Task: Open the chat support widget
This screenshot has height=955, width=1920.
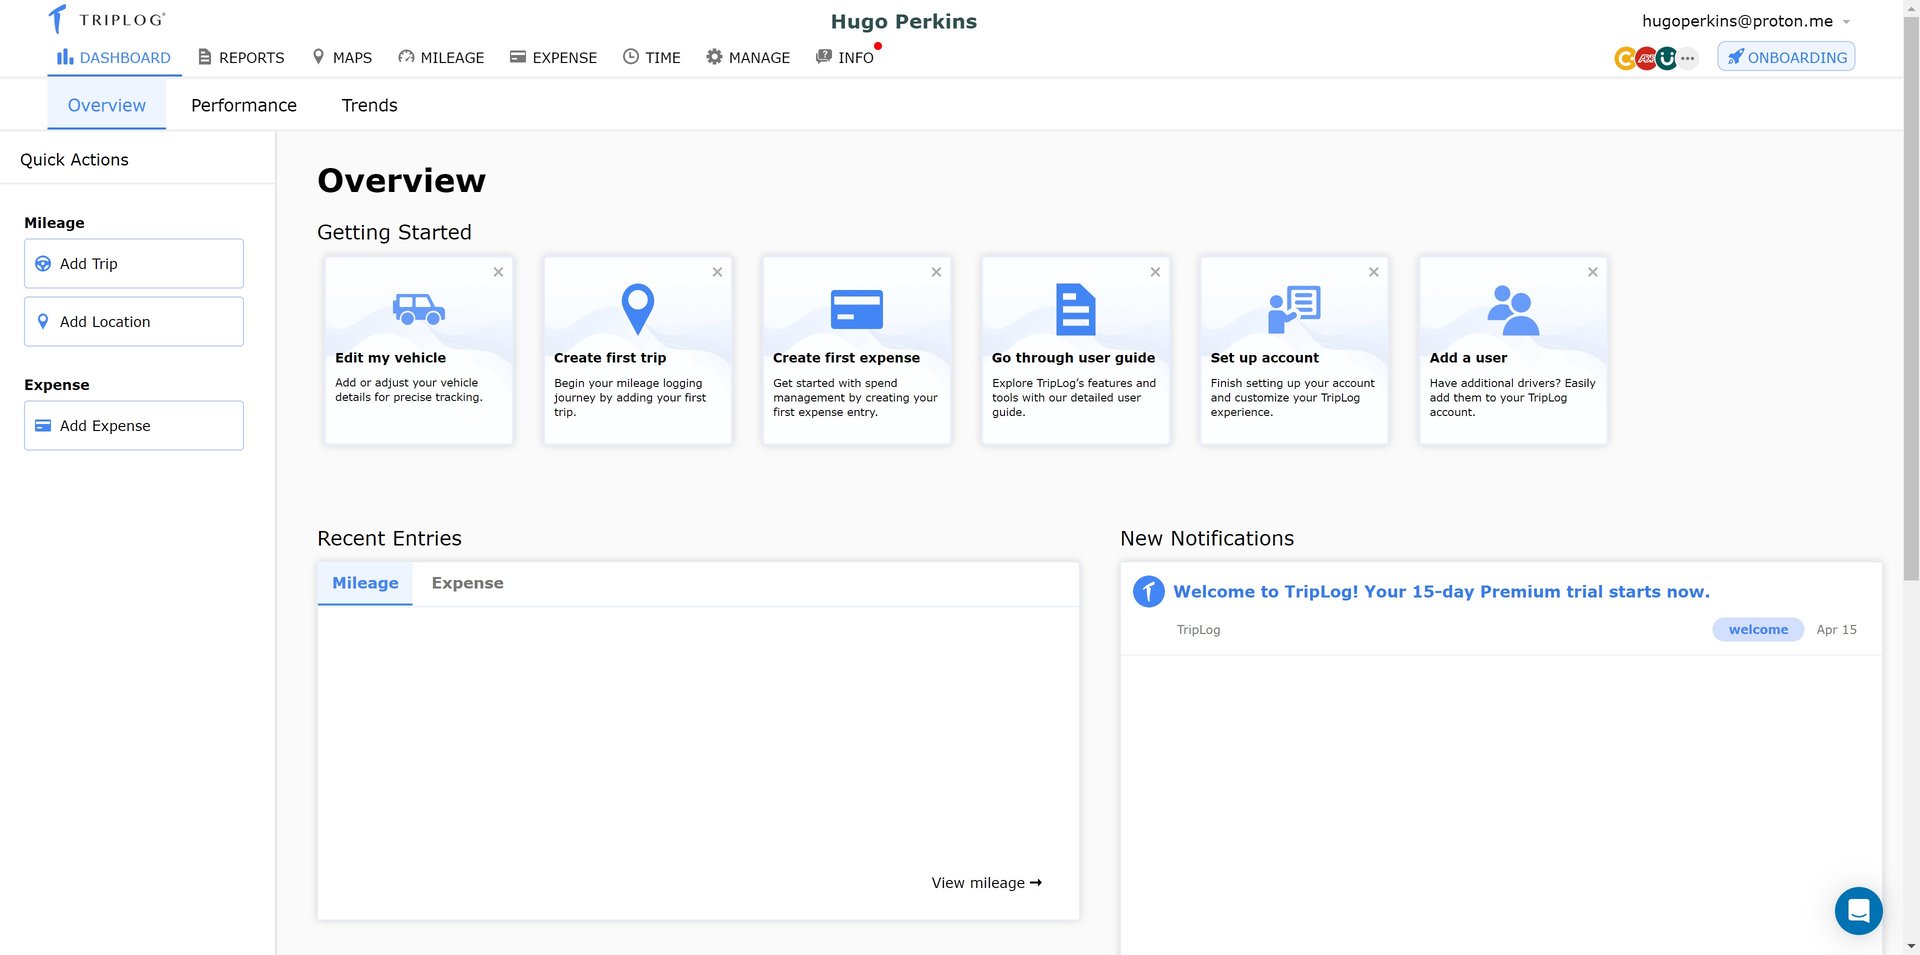Action: coord(1859,911)
